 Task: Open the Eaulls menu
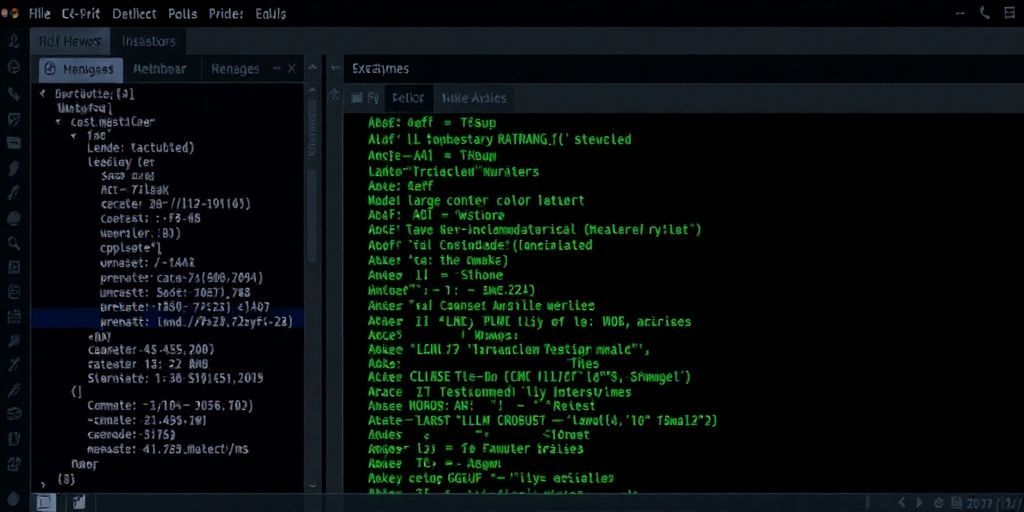point(270,13)
